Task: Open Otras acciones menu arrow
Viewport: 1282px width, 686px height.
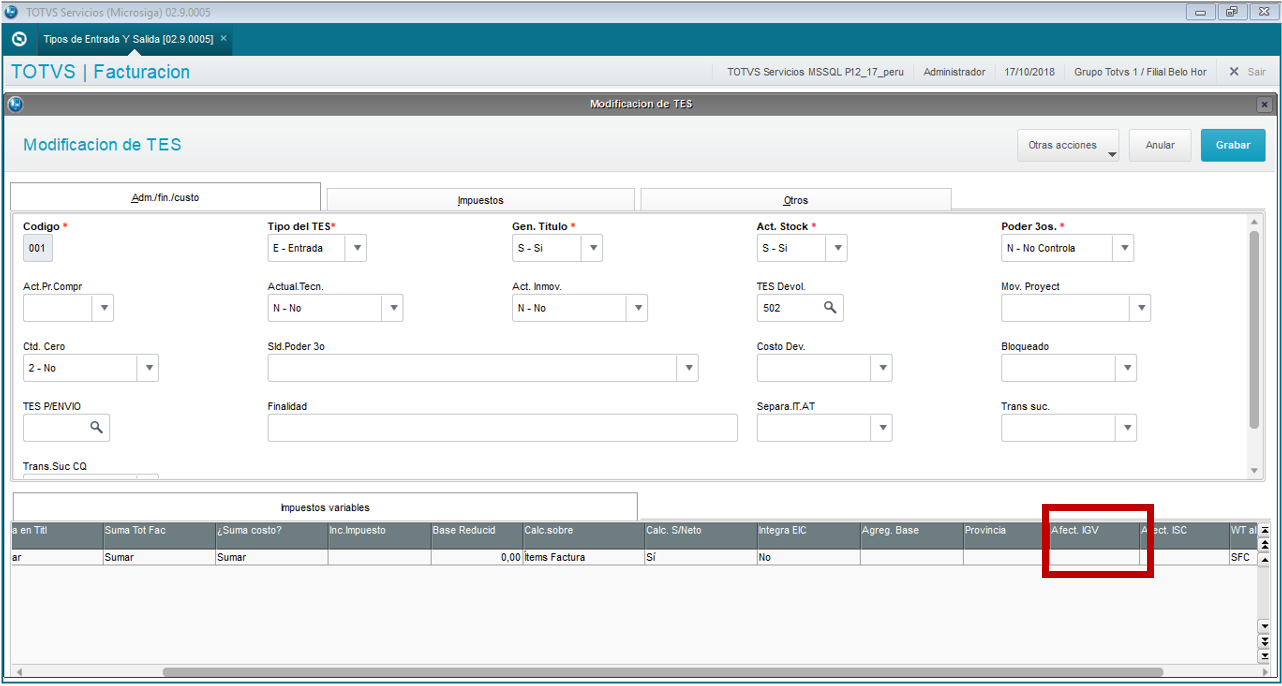Action: point(1111,154)
